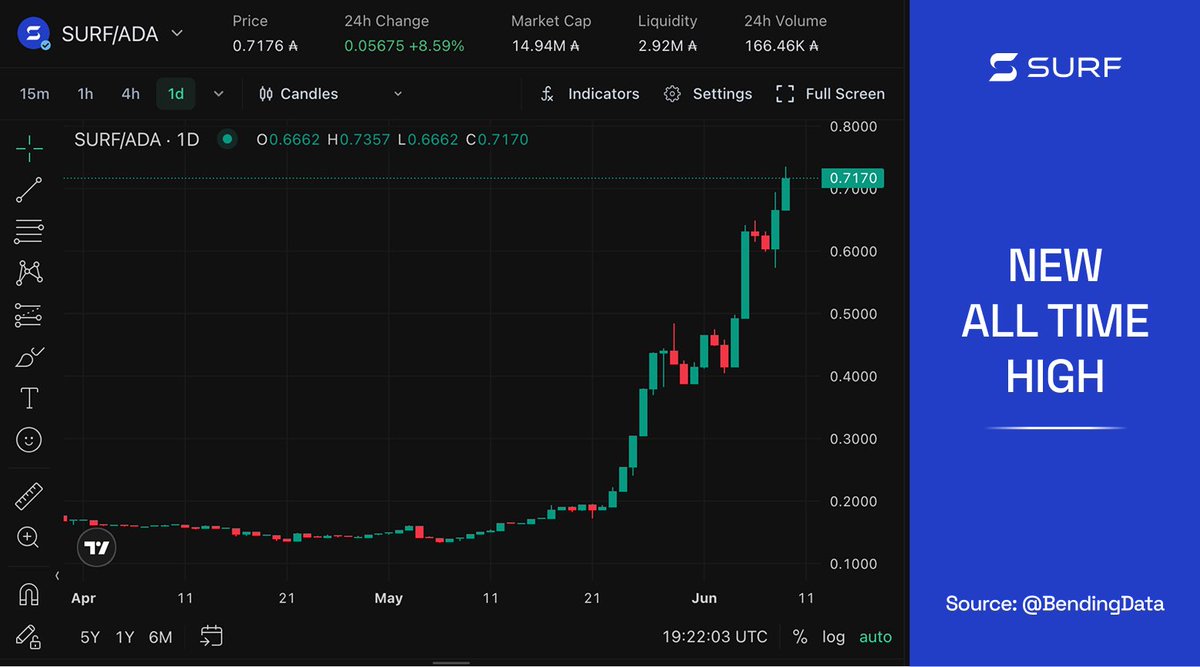Open the forecasting and measurement tools
The height and width of the screenshot is (667, 1200).
(29, 315)
